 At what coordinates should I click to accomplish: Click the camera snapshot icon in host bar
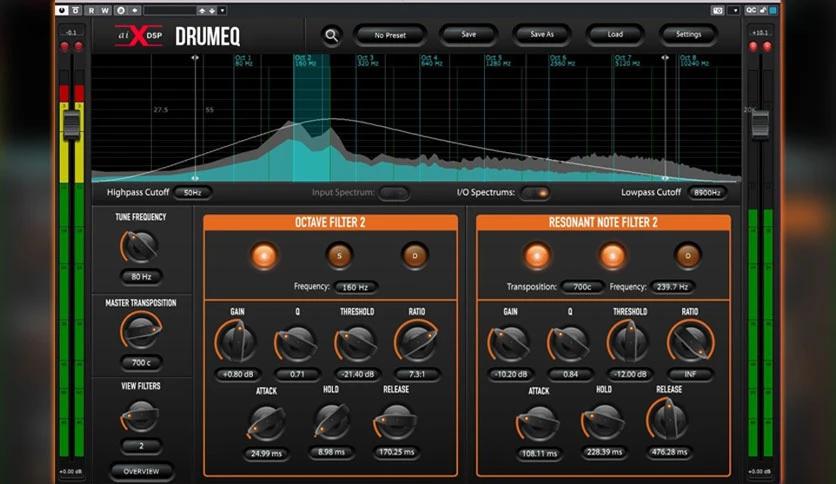click(718, 10)
